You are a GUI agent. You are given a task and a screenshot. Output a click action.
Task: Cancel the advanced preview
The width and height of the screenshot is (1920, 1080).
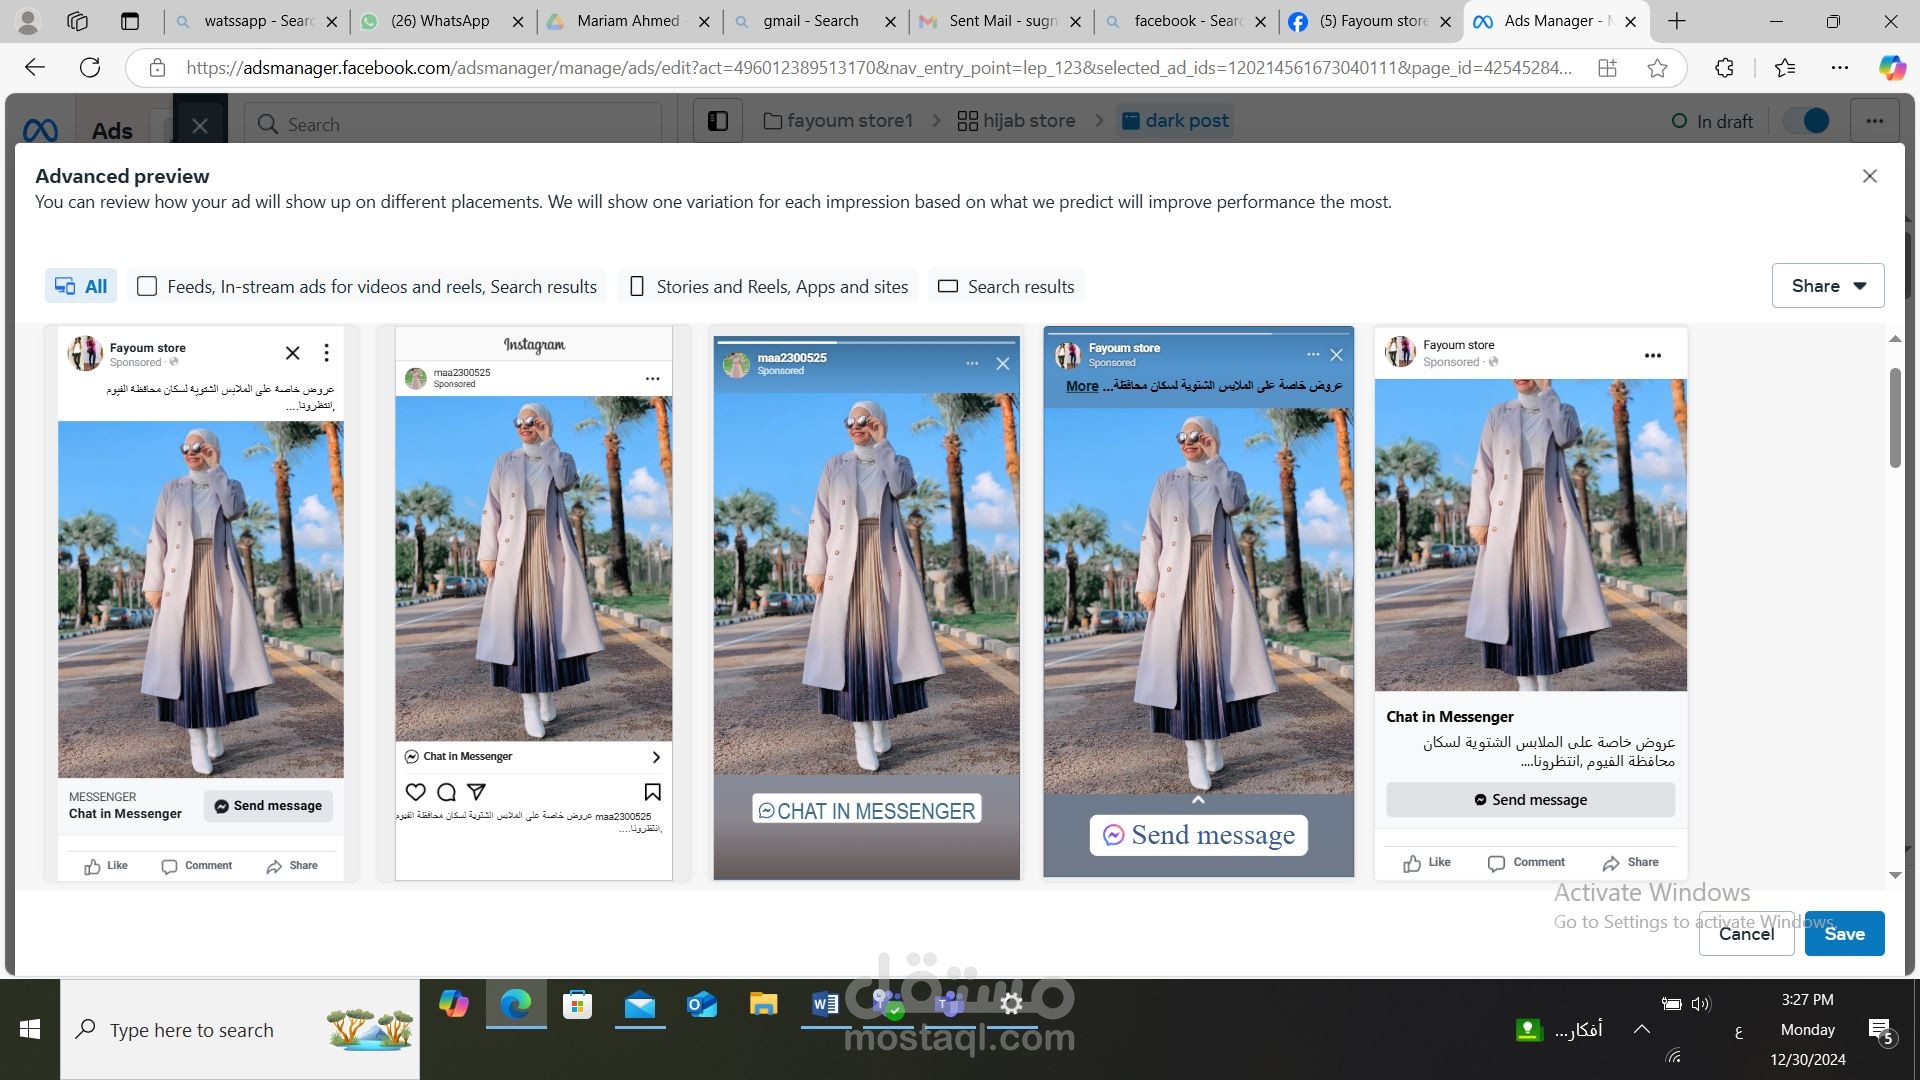click(x=1746, y=933)
